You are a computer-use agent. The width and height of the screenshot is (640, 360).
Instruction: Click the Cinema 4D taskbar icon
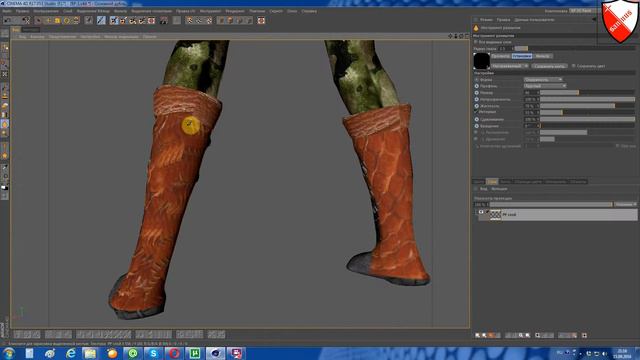click(x=216, y=353)
